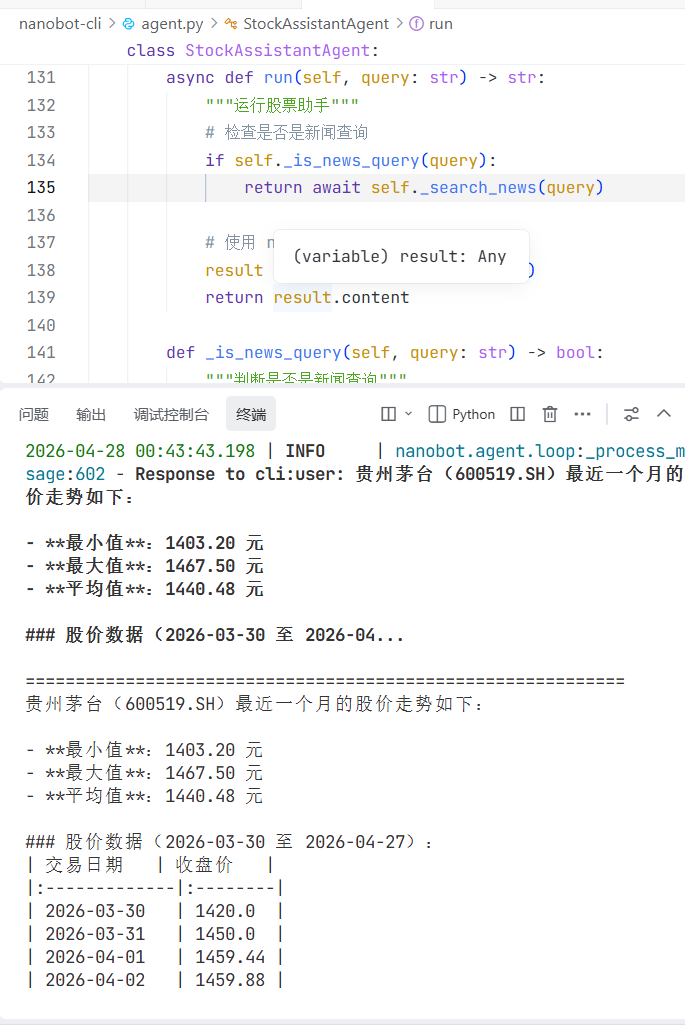This screenshot has height=1025, width=685.
Task: Click heading 股价数据（2026-03-30 至 2026-04-27）
Action: coord(228,841)
